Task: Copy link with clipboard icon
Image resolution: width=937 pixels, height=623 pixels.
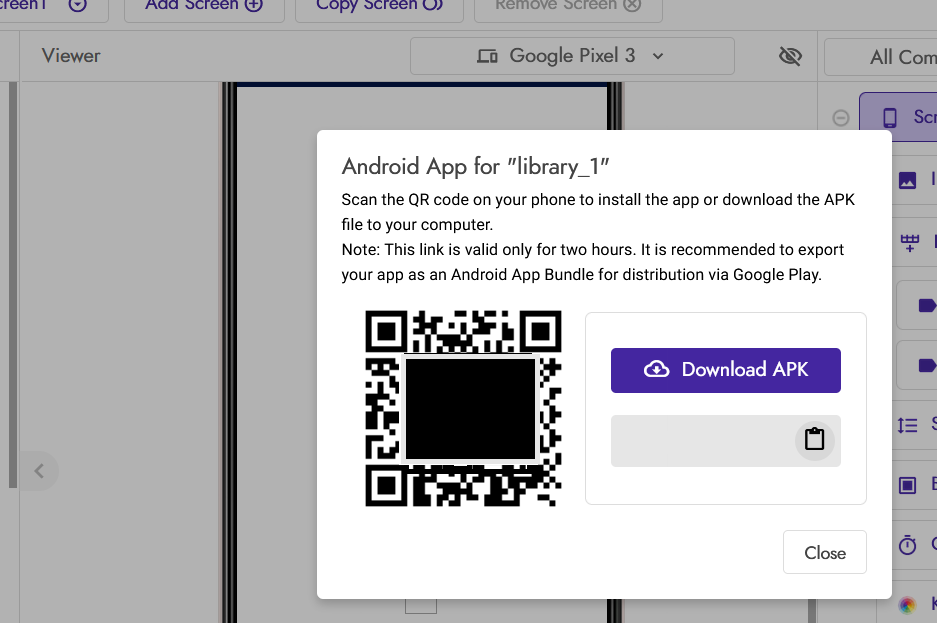Action: point(814,440)
